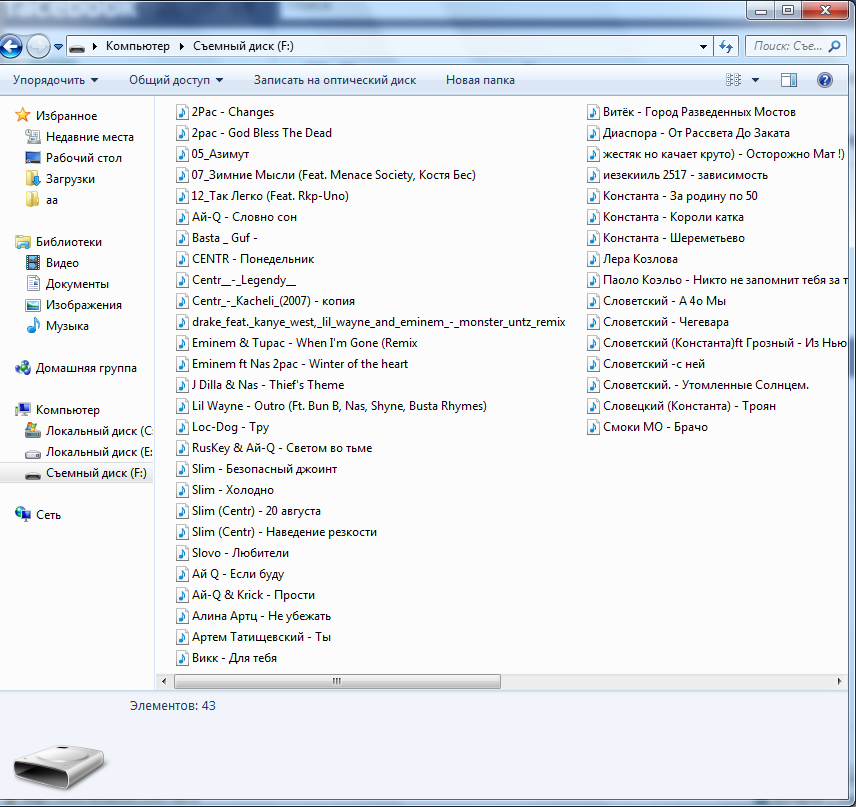Click audio icon of Витёк - Город Разведенных Мостов
This screenshot has width=856, height=807.
tap(593, 112)
